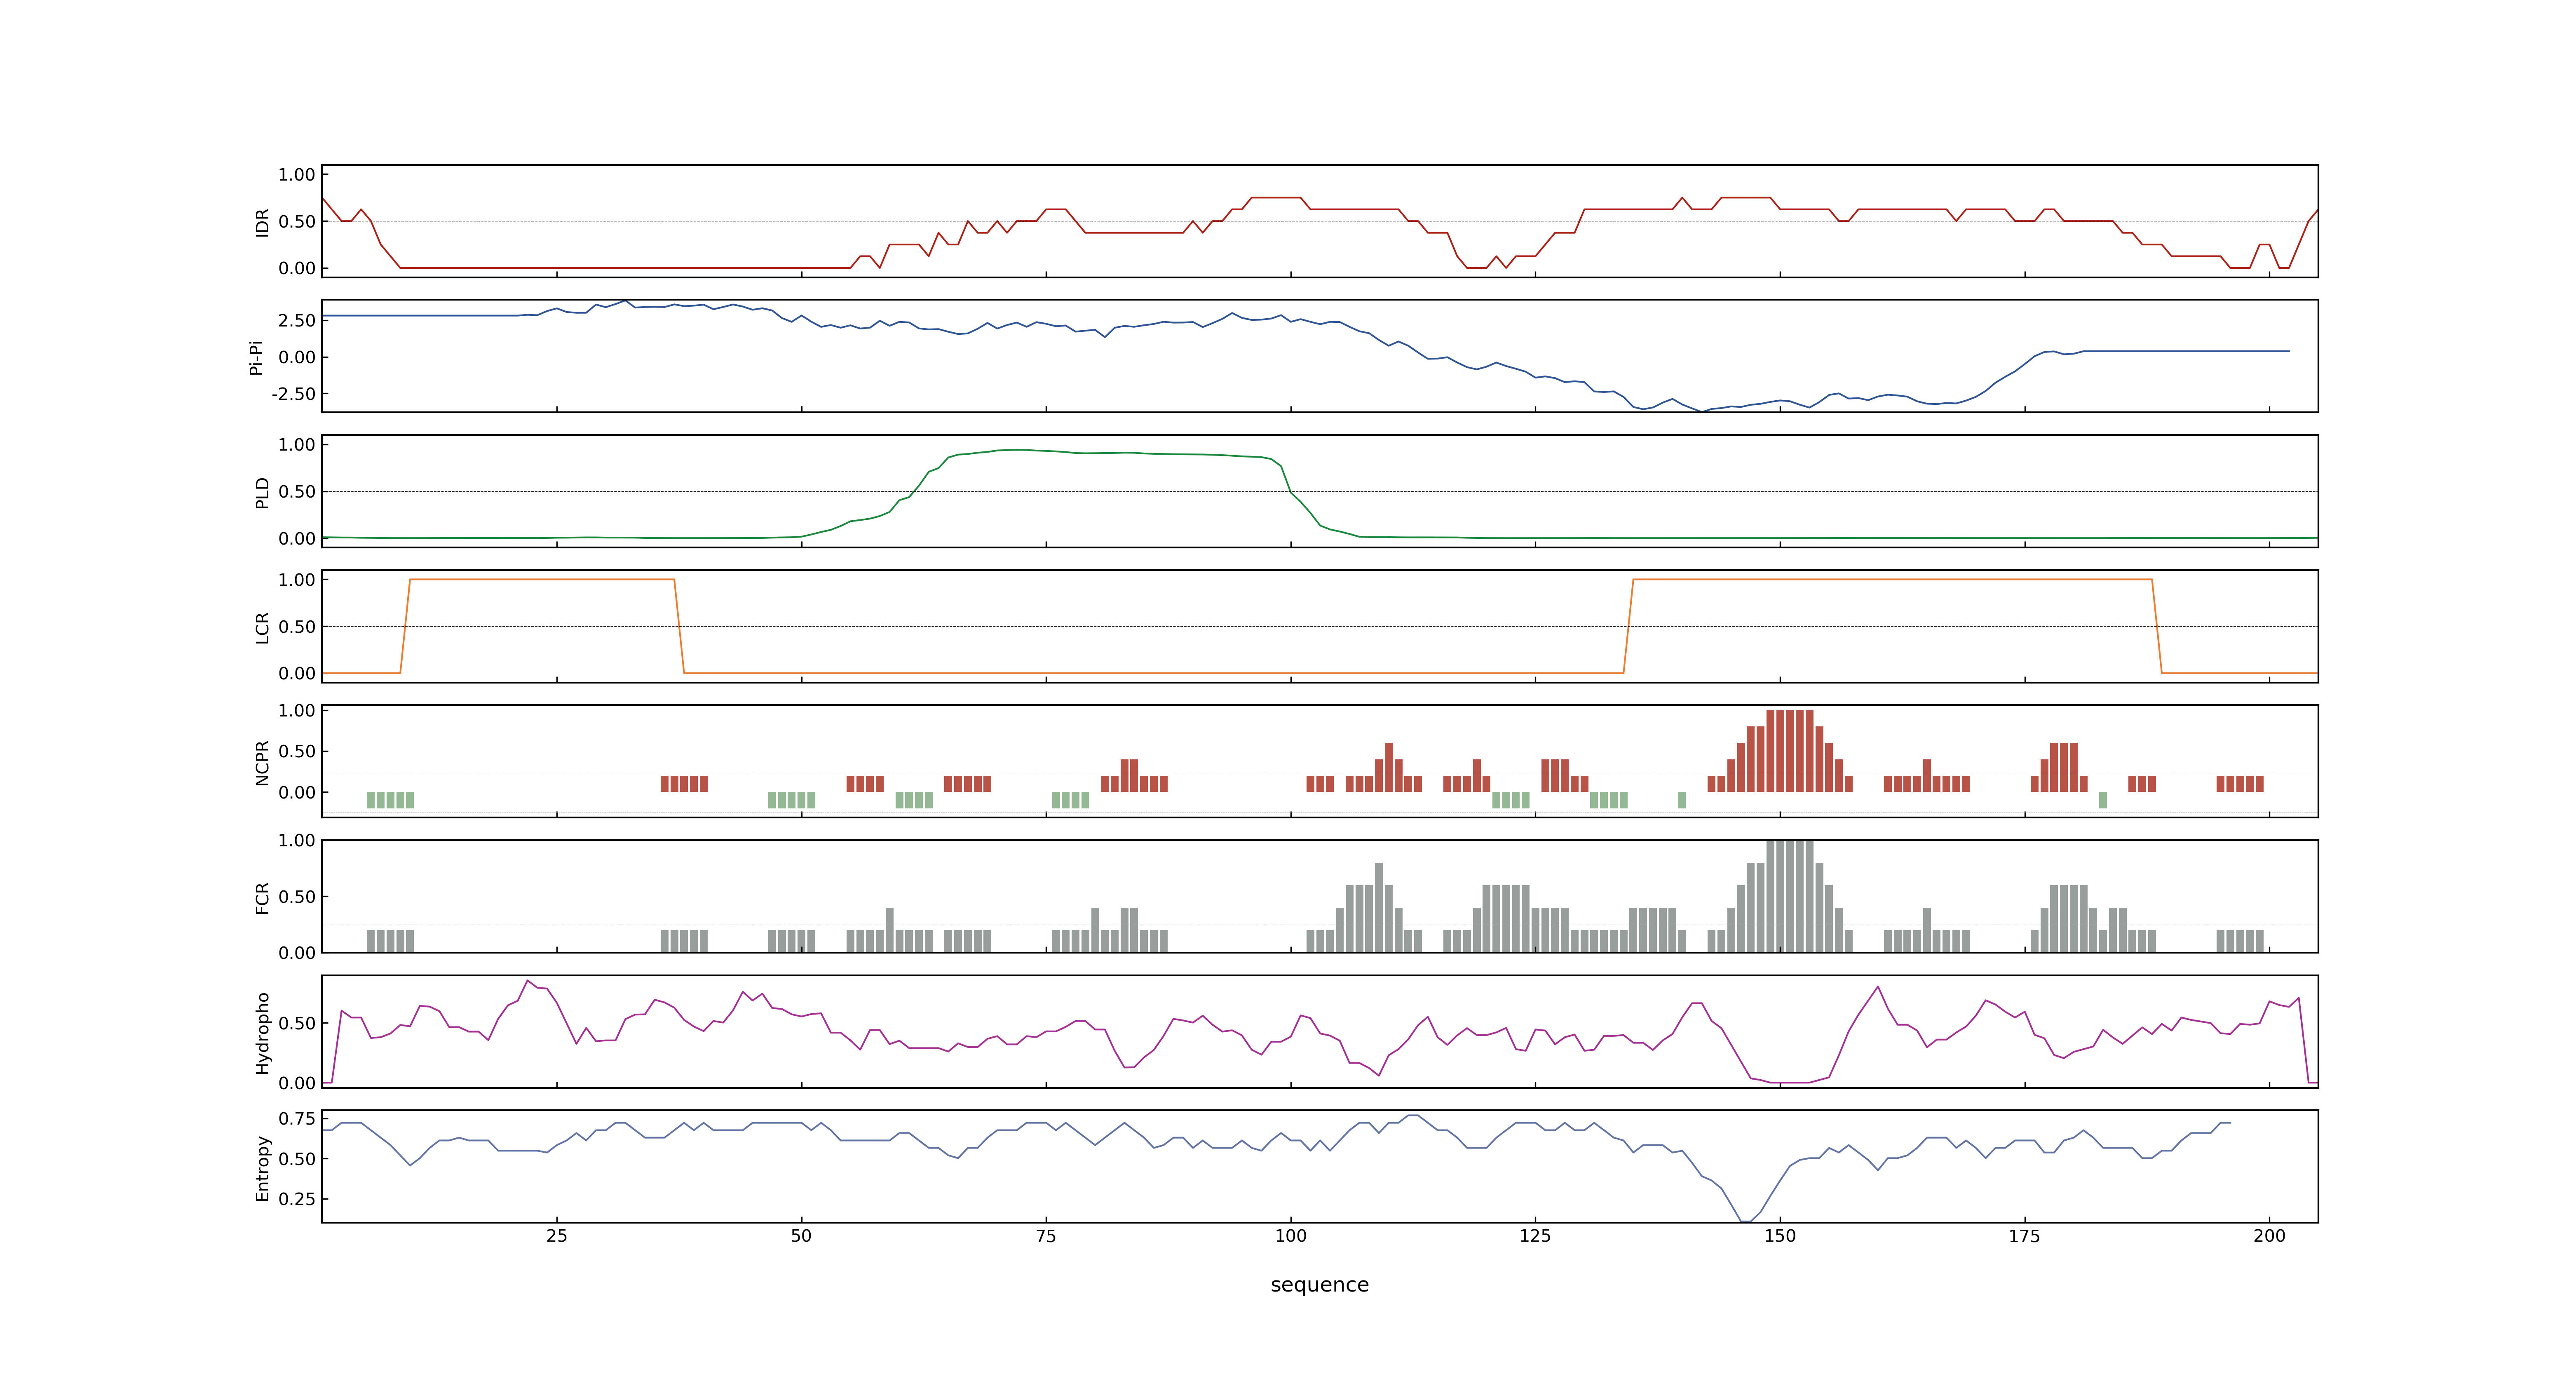
Task: Click the tallest FCR gray bars at 150
Action: coord(1789,896)
